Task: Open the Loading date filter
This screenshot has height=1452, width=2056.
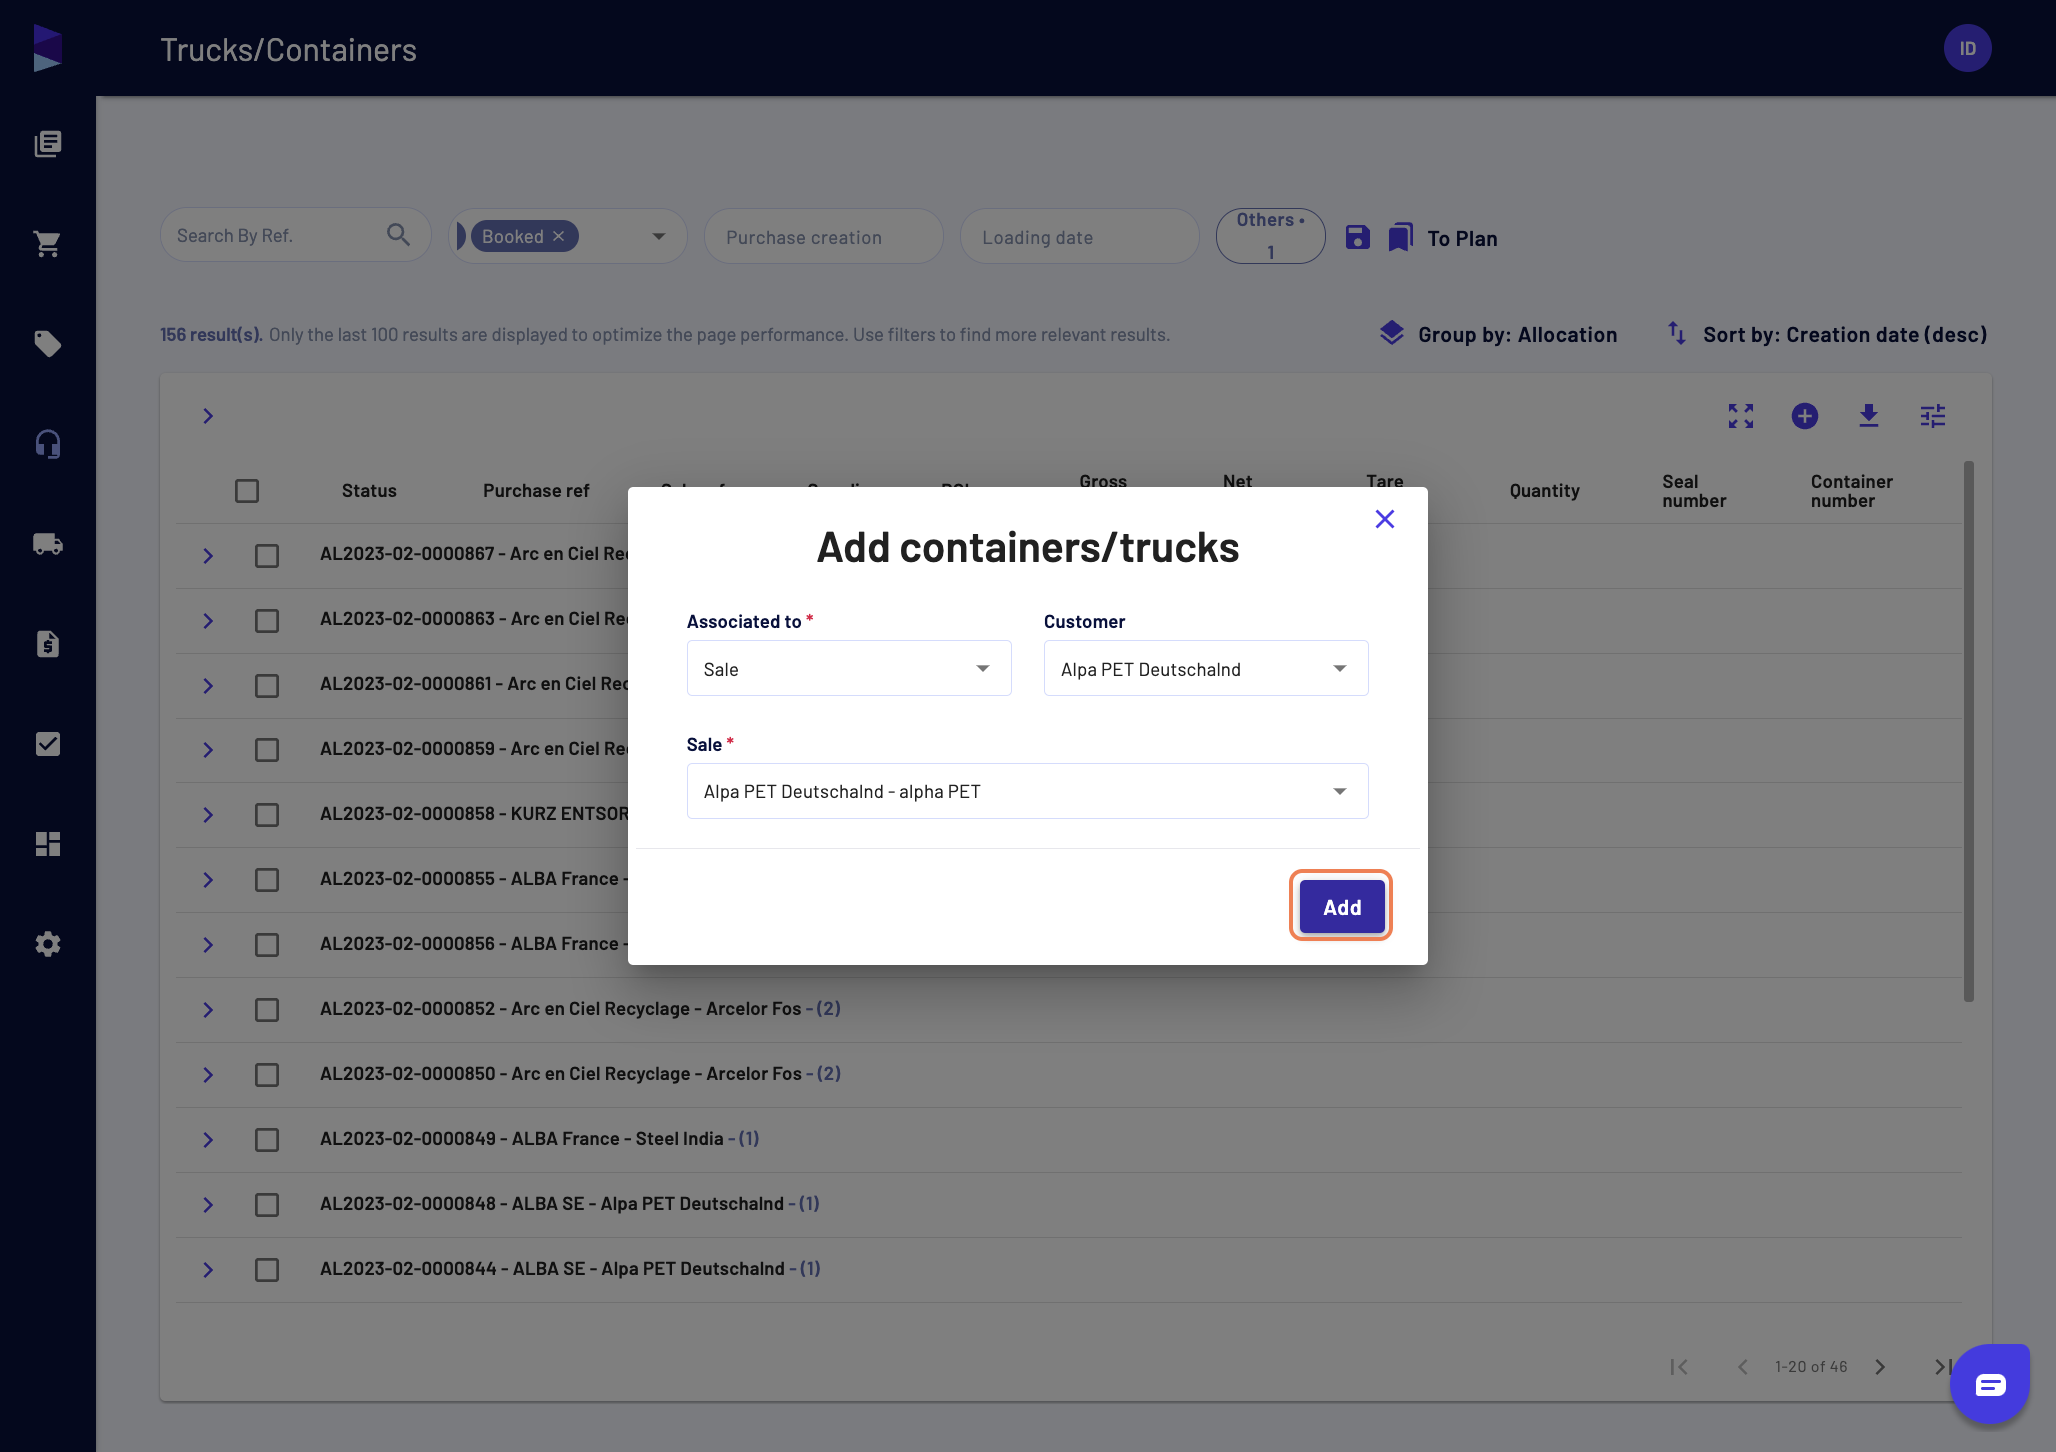Action: point(1079,237)
